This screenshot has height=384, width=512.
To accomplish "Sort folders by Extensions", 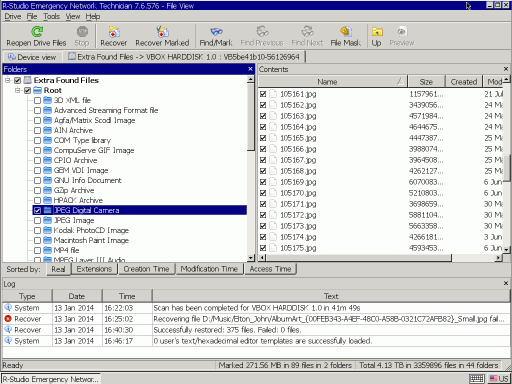I will coord(94,269).
